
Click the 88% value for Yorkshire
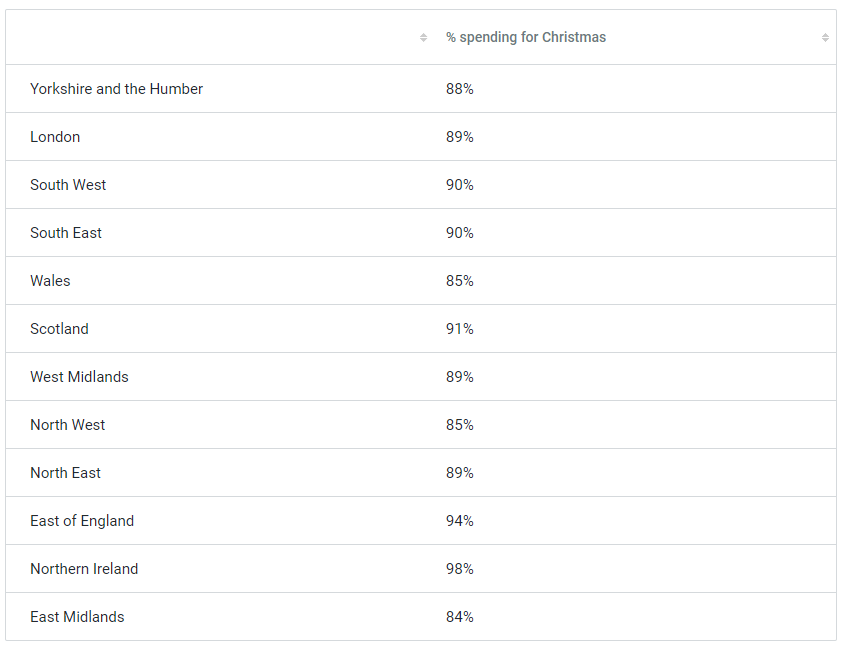(460, 89)
